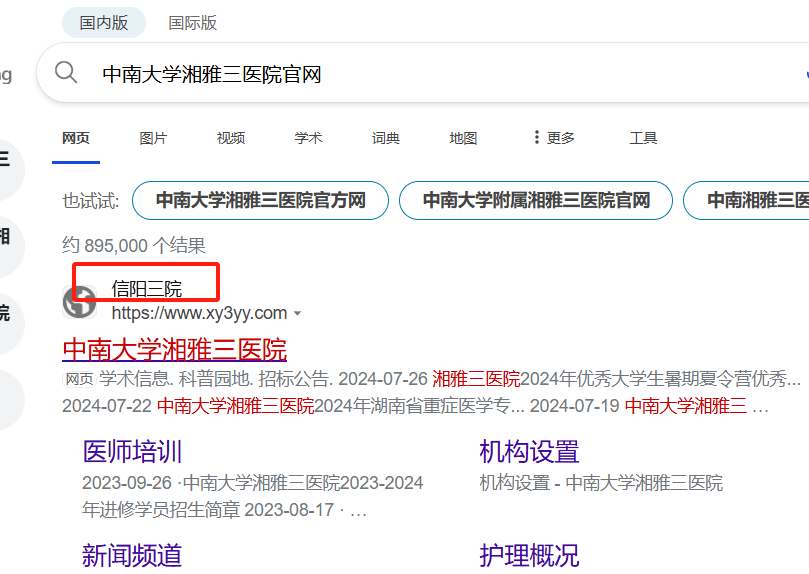This screenshot has width=809, height=574.
Task: Try suggestion 中南大学附属湘雅三医院官网
Action: pyautogui.click(x=536, y=200)
